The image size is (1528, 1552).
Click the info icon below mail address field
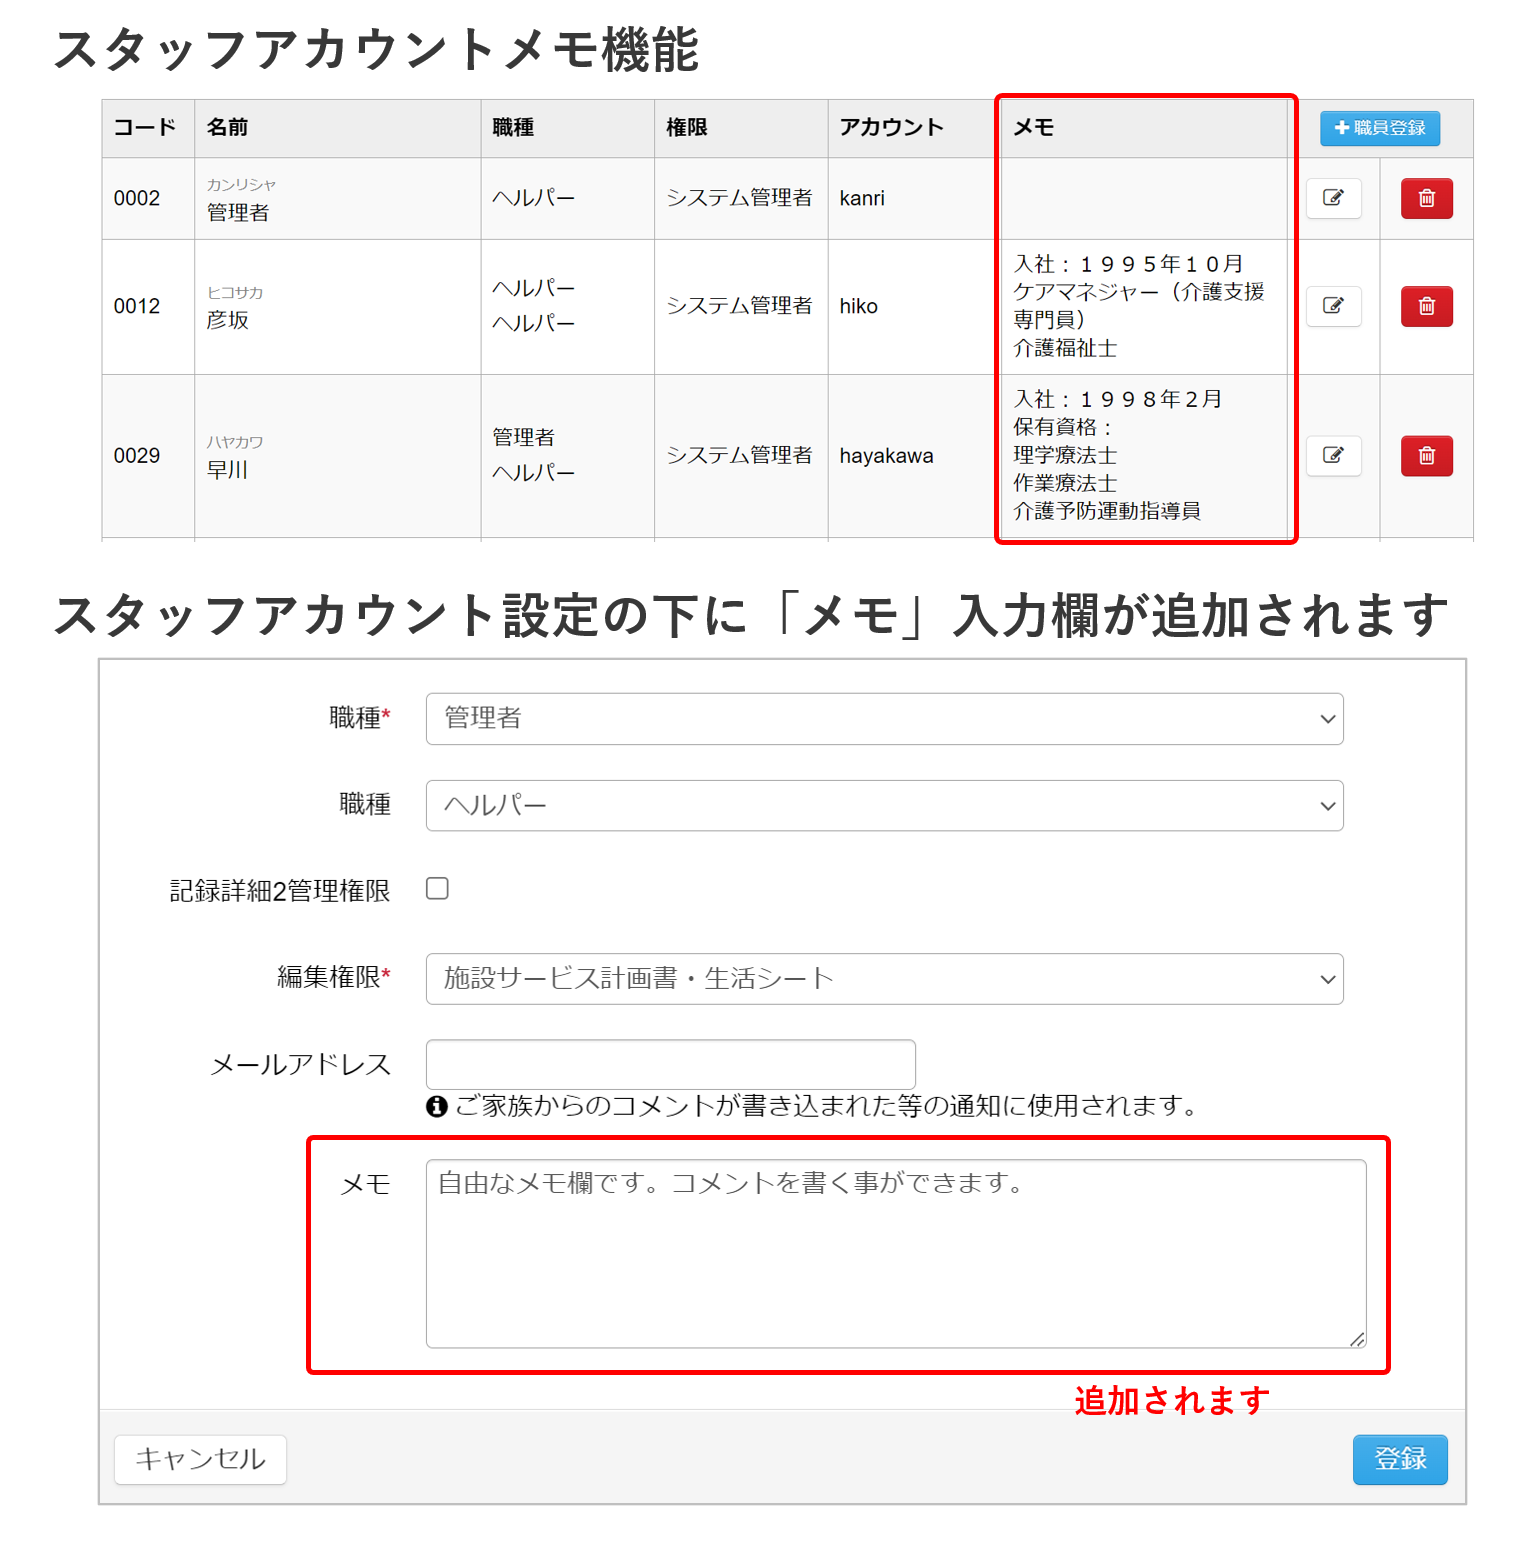(x=436, y=1106)
